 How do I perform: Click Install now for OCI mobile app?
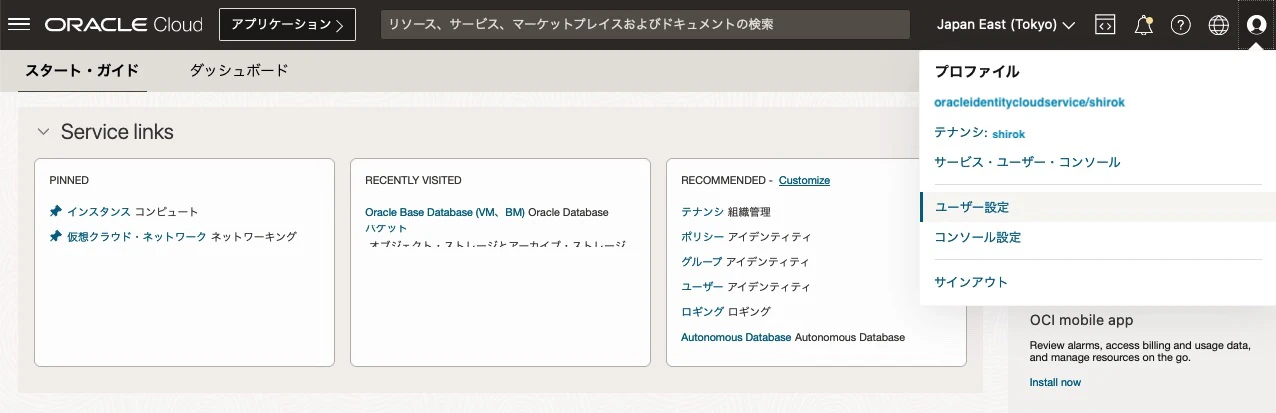coord(1055,382)
